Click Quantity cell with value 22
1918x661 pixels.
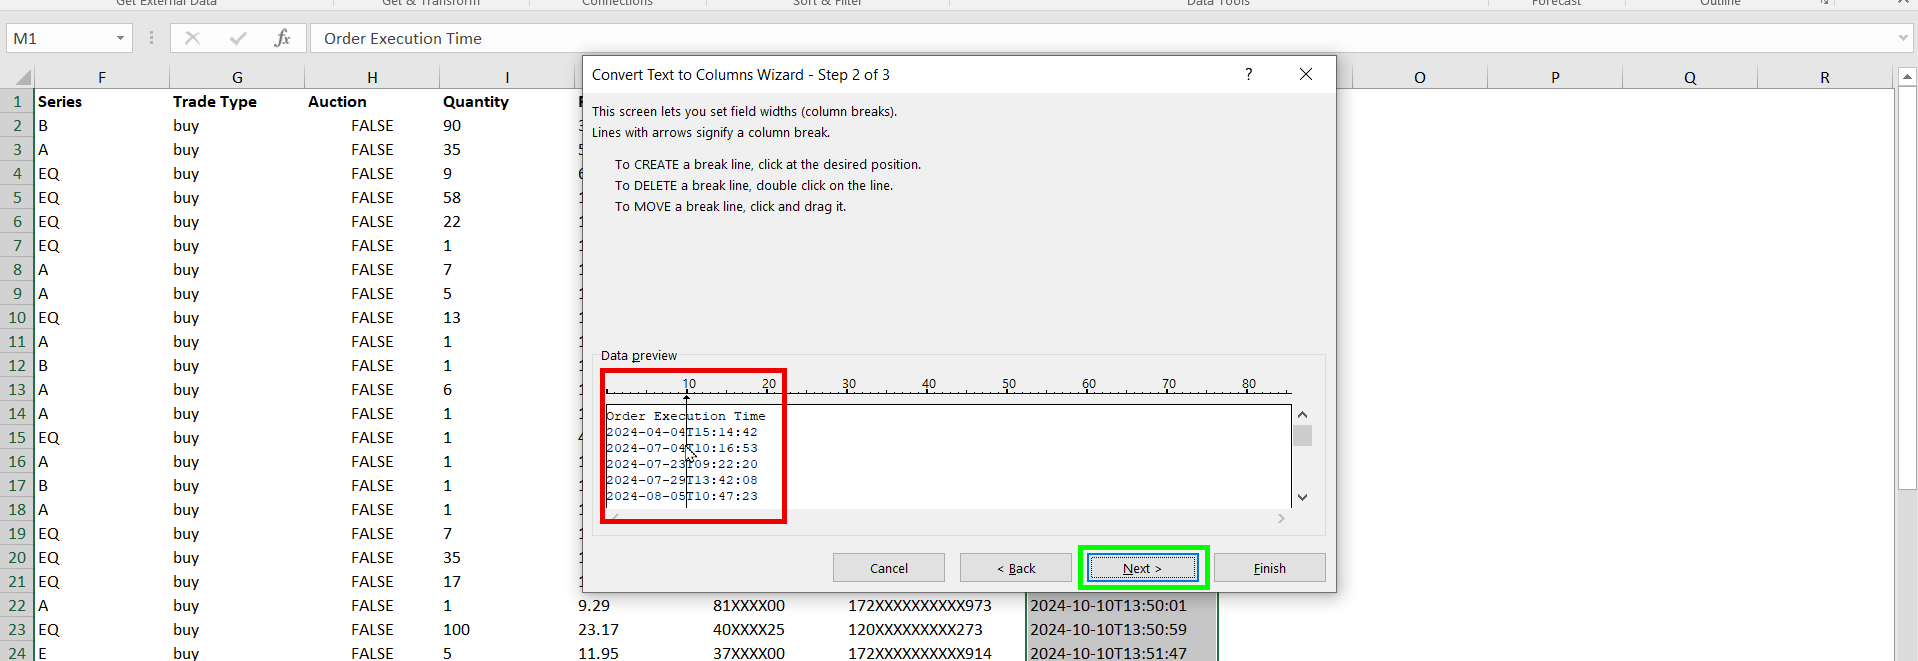(x=507, y=221)
